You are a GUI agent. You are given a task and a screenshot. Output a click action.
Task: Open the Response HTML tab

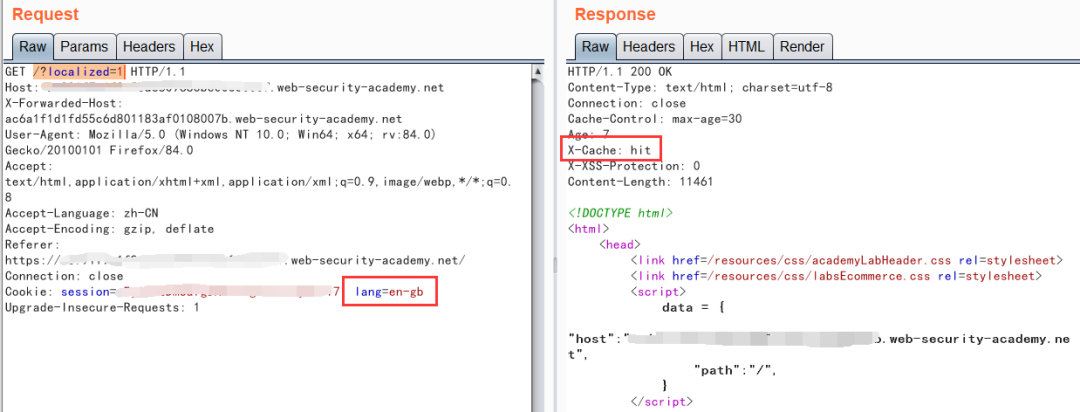746,47
